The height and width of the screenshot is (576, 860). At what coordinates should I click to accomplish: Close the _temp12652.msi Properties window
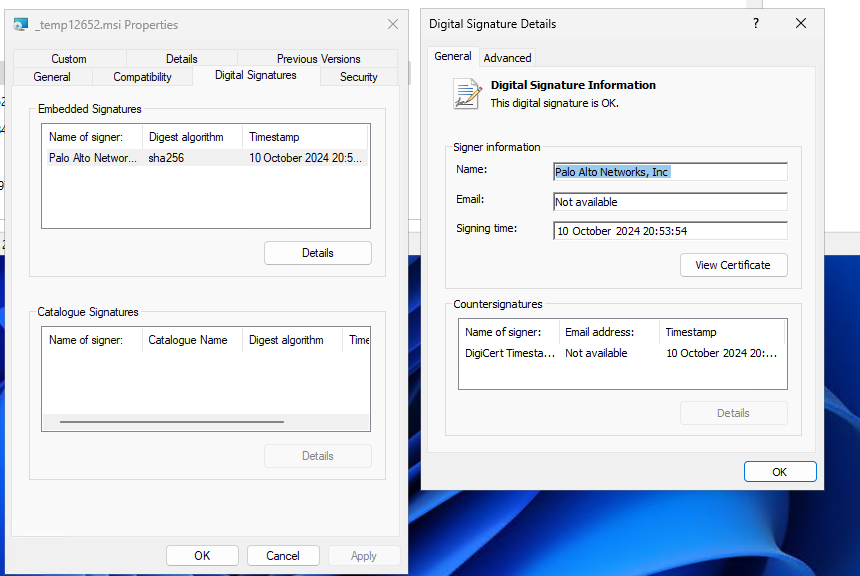(393, 24)
